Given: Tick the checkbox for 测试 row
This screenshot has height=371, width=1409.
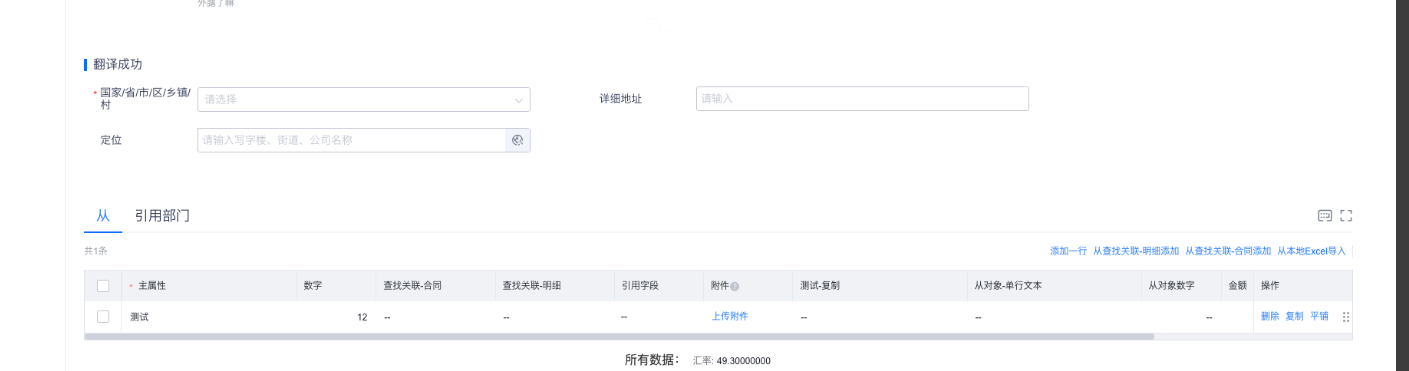Looking at the screenshot, I should pyautogui.click(x=103, y=317).
